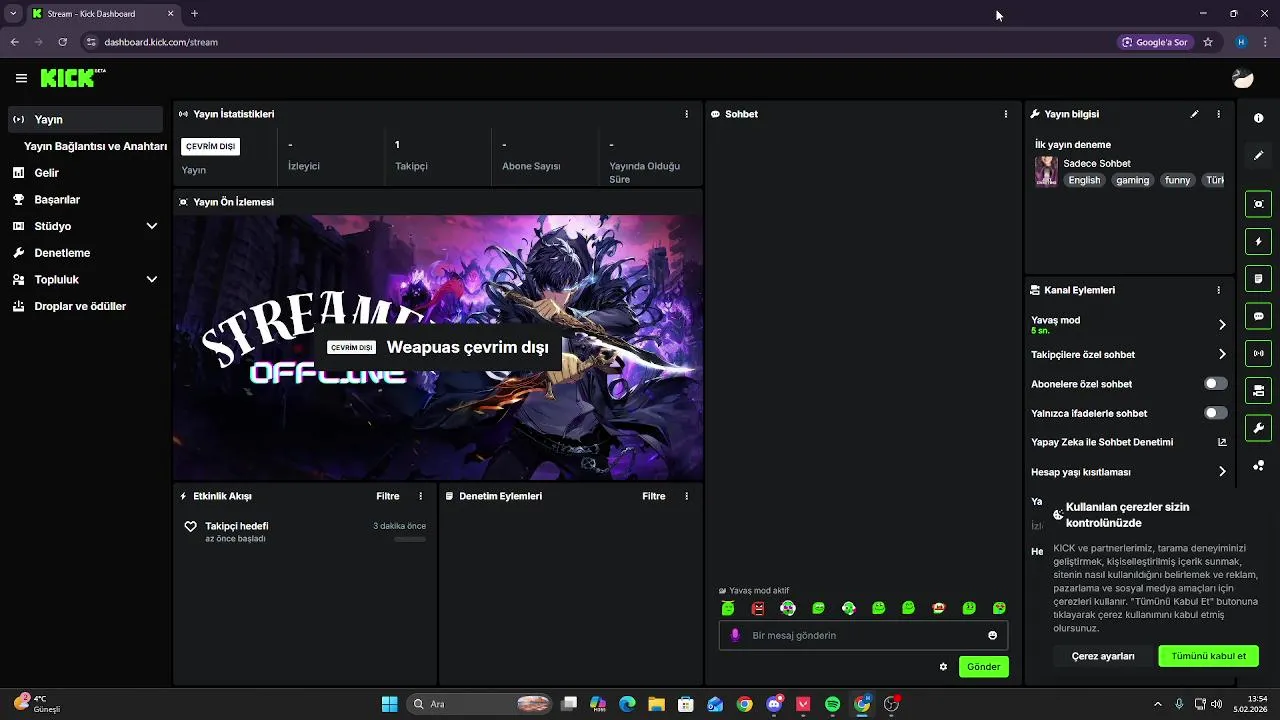The image size is (1280, 720).
Task: Bookmark this page with star icon
Action: coord(1208,42)
